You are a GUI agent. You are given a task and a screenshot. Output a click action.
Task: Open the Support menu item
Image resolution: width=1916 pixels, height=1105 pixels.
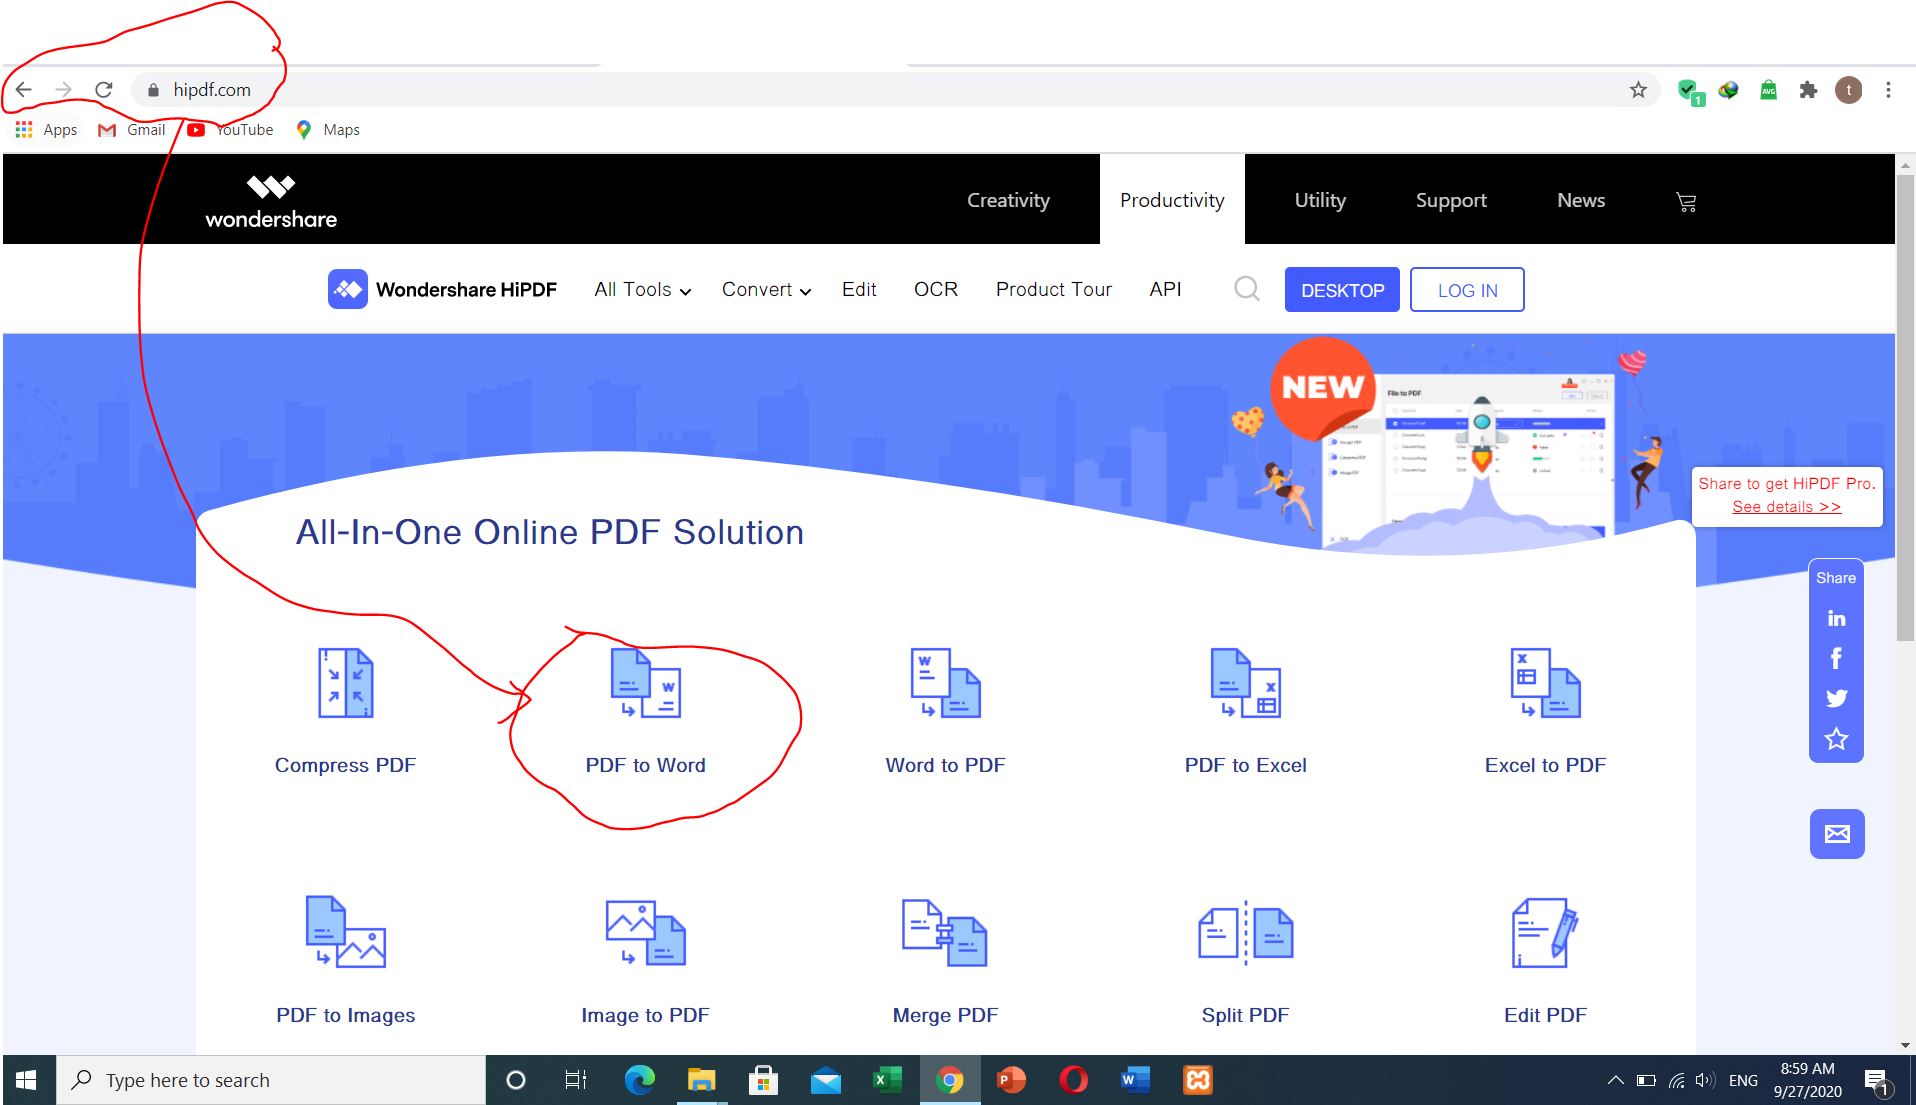point(1451,200)
